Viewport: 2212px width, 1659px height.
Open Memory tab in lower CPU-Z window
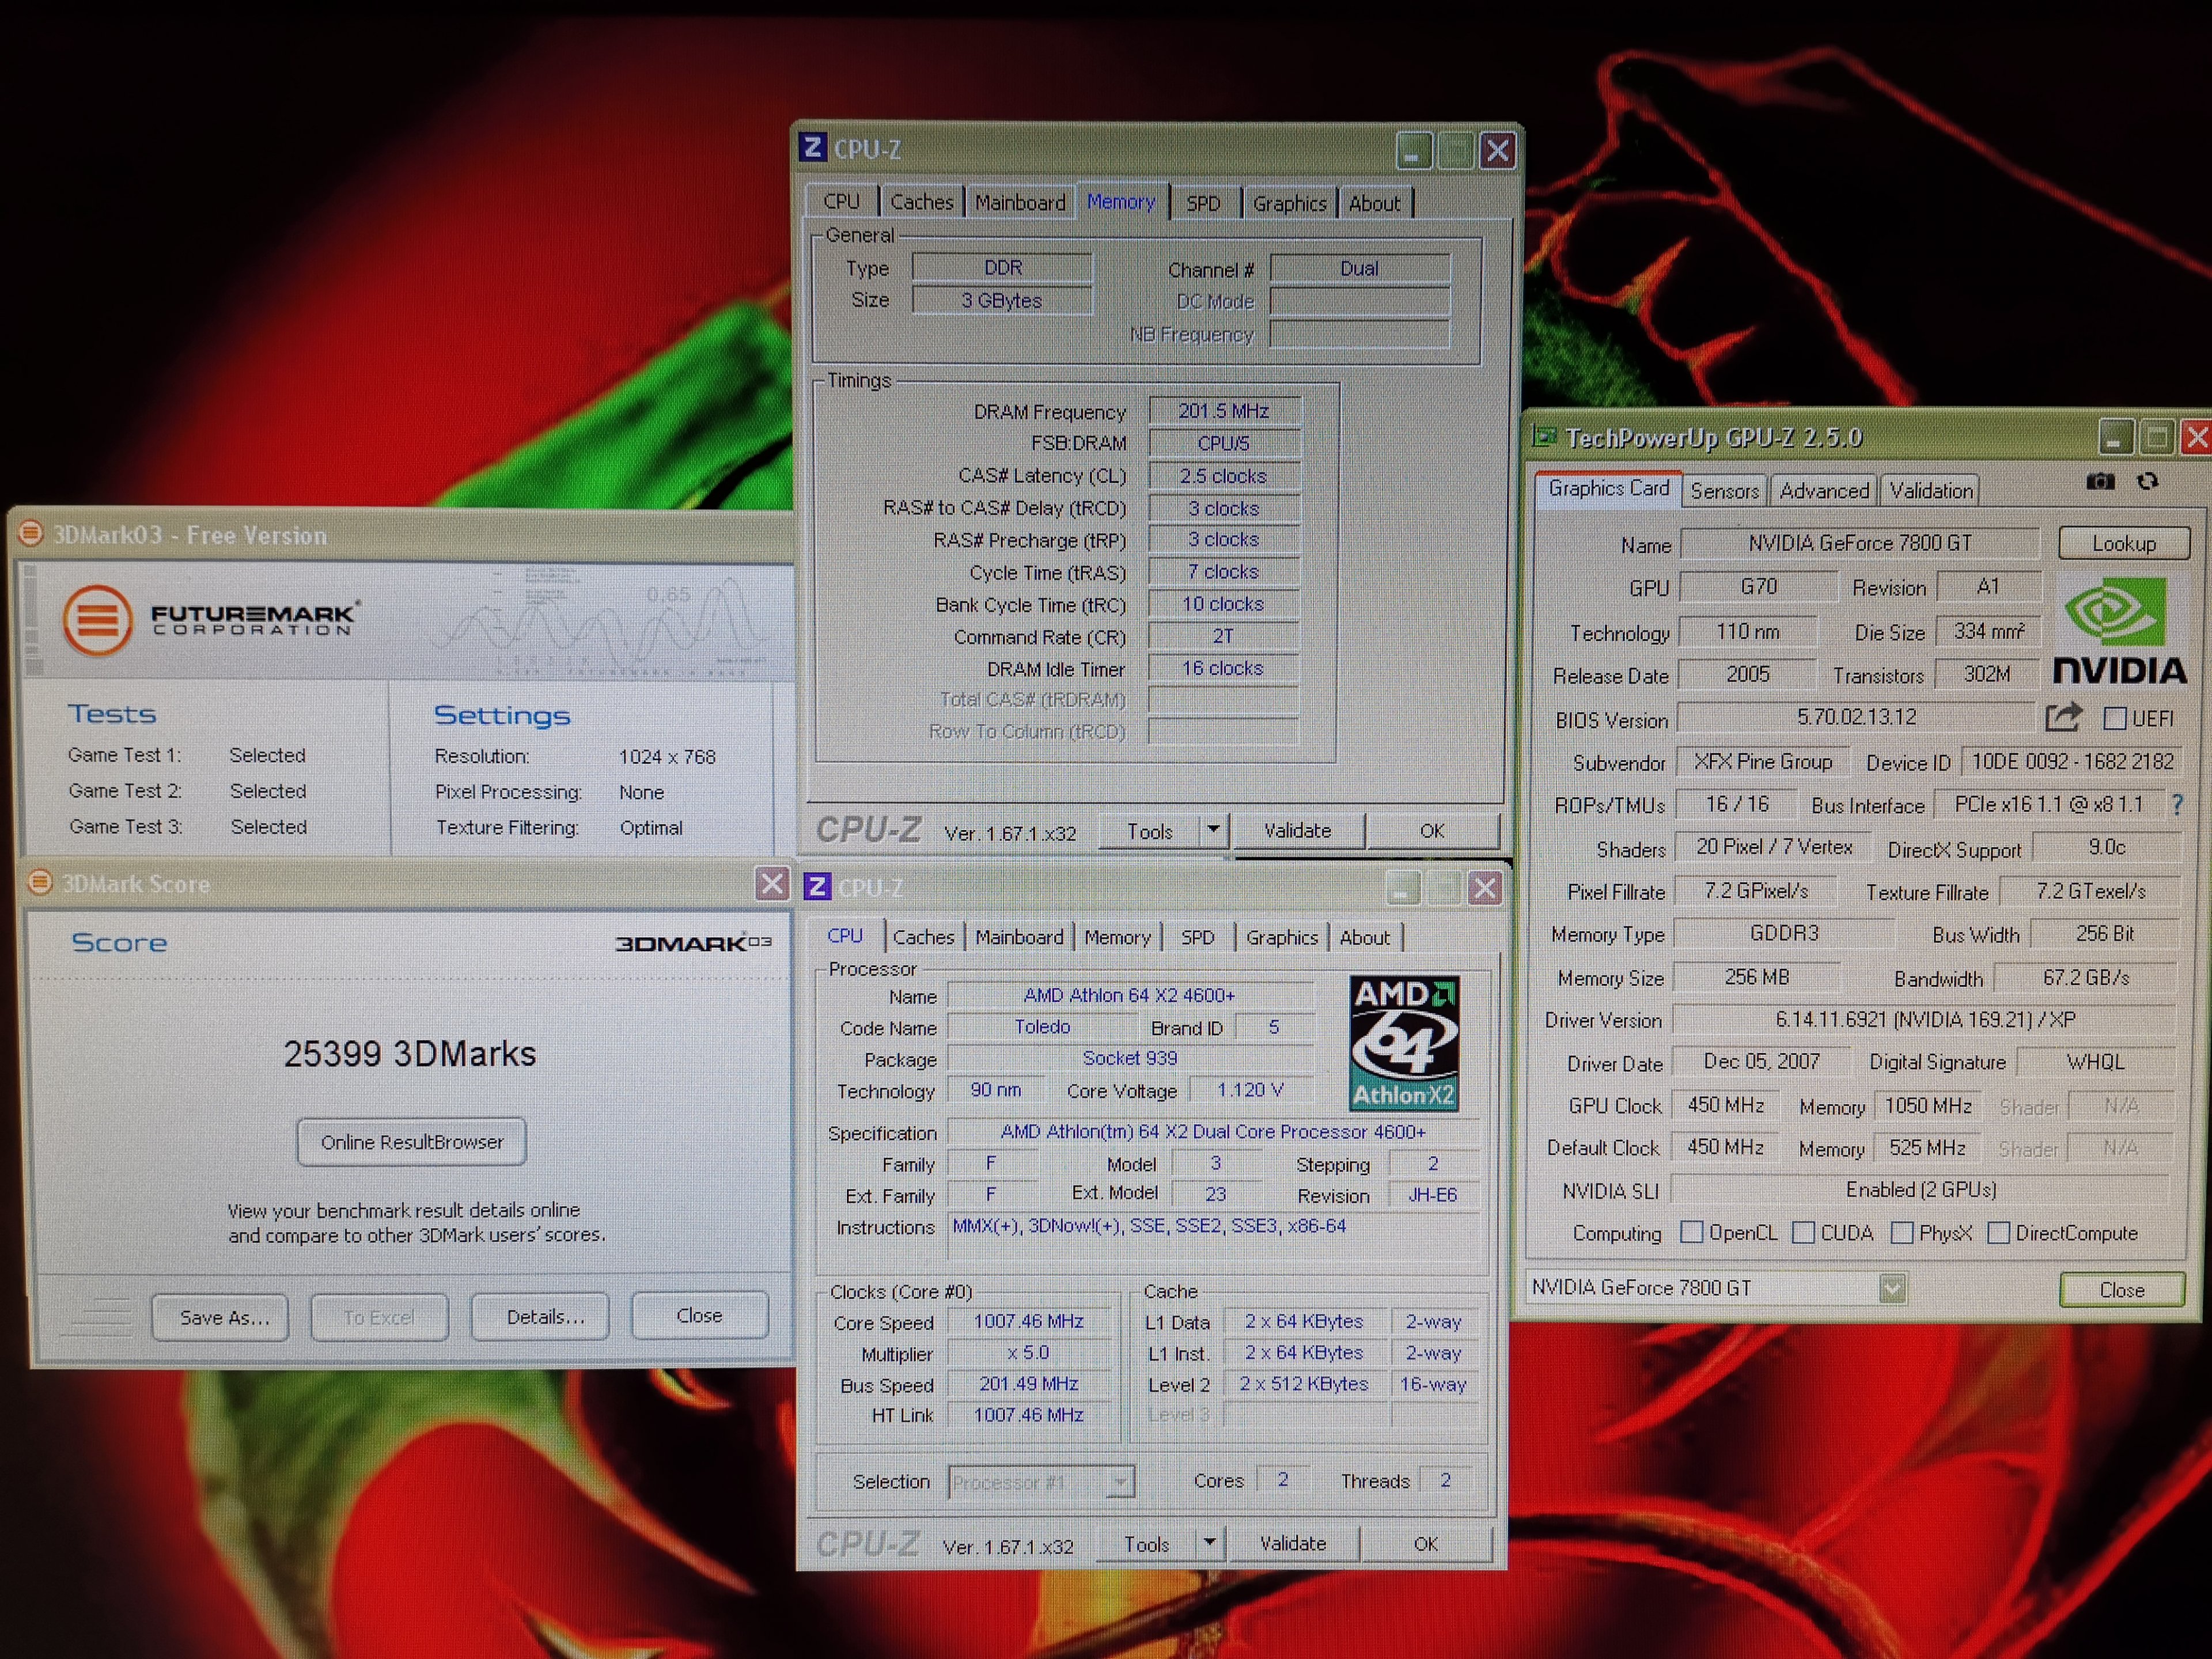(x=1117, y=938)
